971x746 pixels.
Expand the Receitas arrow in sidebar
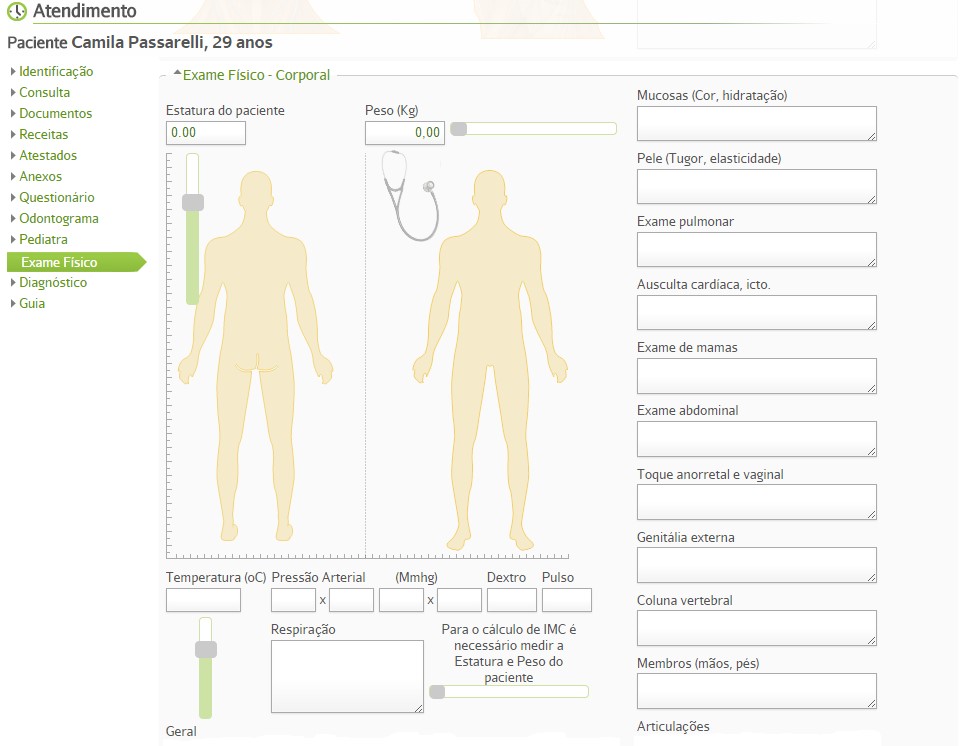tap(13, 134)
